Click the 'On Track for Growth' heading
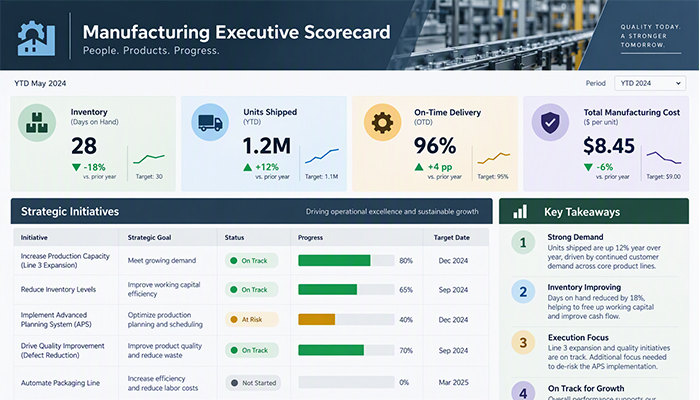This screenshot has height=400, width=700. pyautogui.click(x=586, y=388)
